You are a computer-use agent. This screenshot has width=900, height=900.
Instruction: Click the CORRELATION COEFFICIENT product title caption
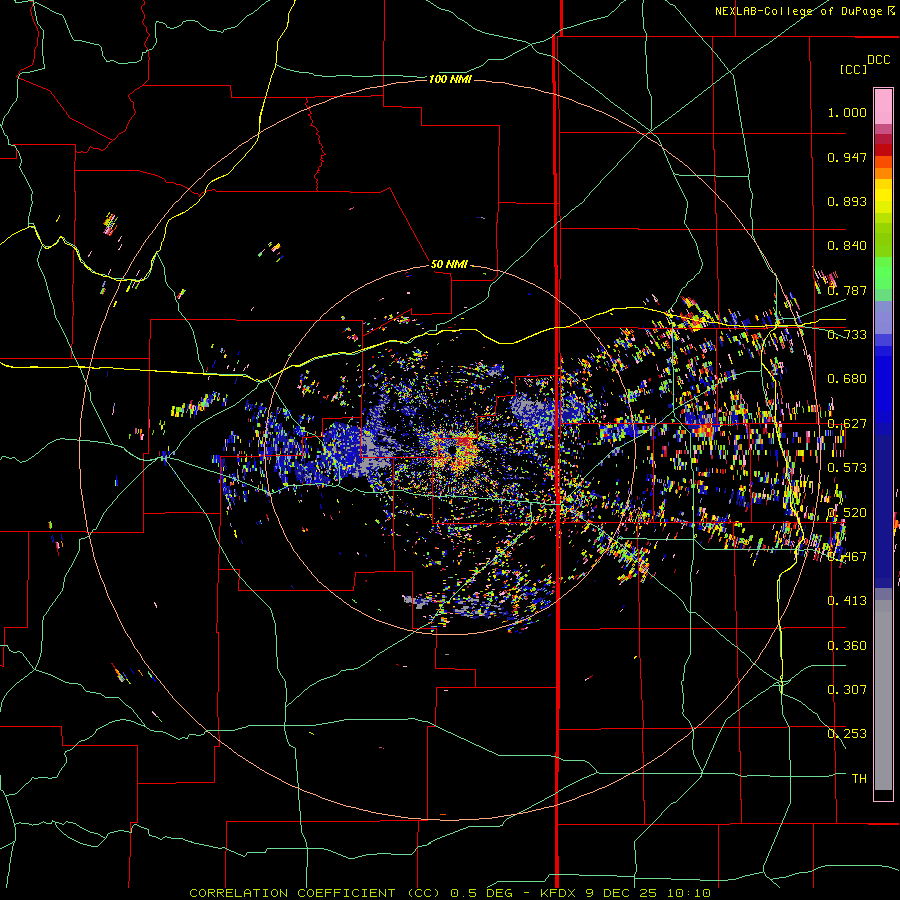(x=450, y=893)
